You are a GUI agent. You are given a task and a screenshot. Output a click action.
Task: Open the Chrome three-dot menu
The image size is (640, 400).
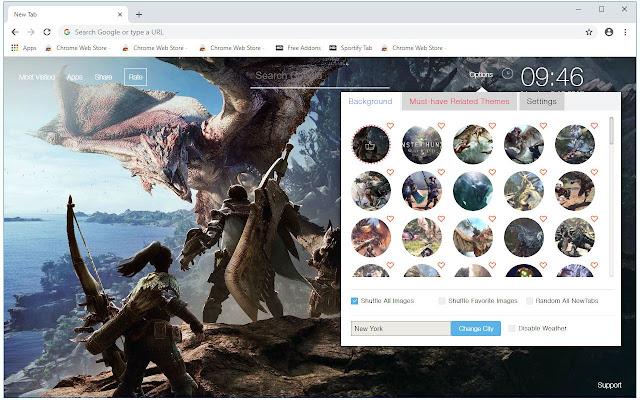pyautogui.click(x=625, y=32)
